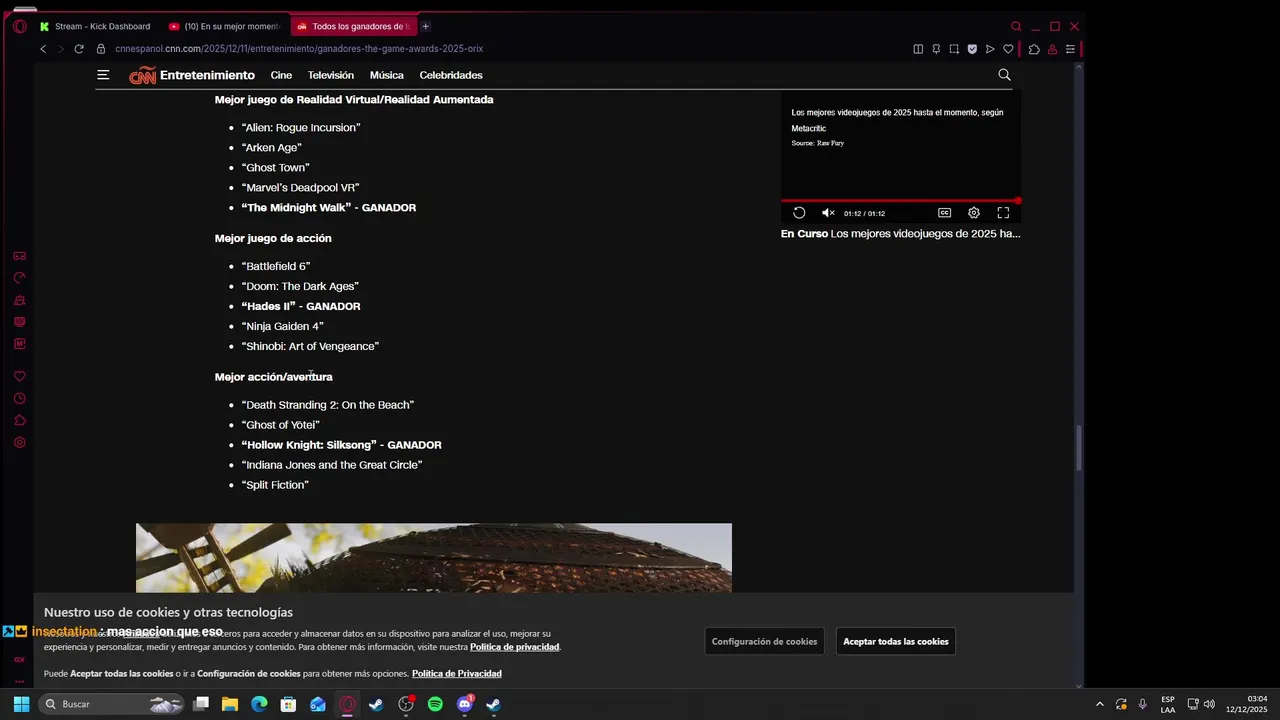Toggle the ad blocker shield
Screen dimensions: 1280x720
coord(972,49)
